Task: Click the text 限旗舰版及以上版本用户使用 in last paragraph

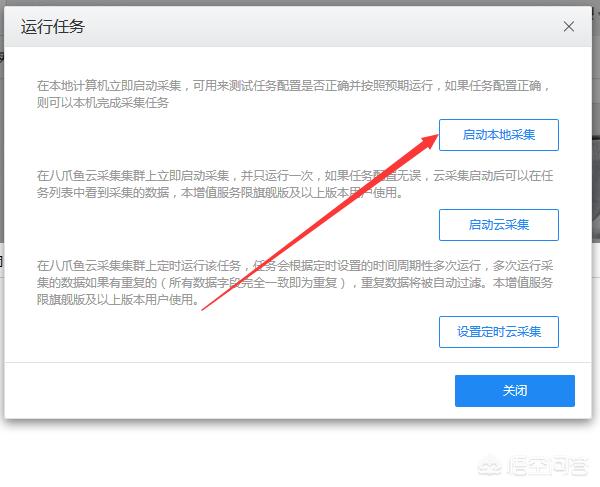Action: (x=118, y=299)
